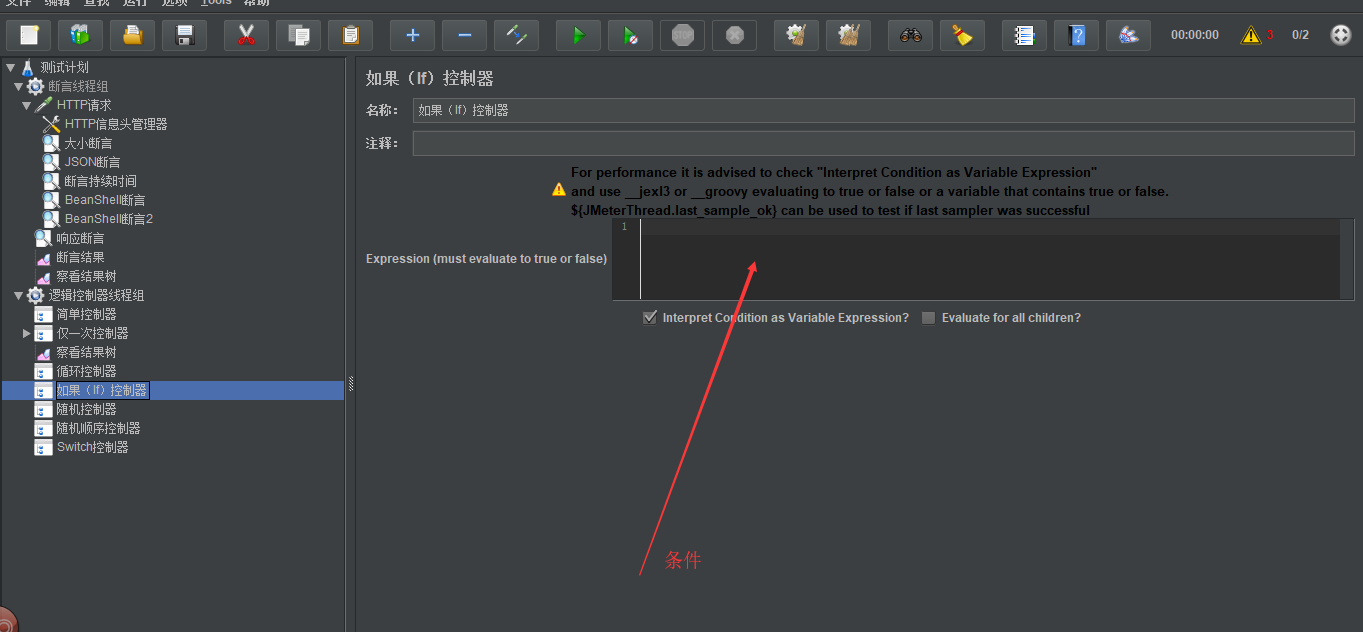Image resolution: width=1363 pixels, height=632 pixels.
Task: Select HTTP请求 sampler in tree
Action: 84,105
